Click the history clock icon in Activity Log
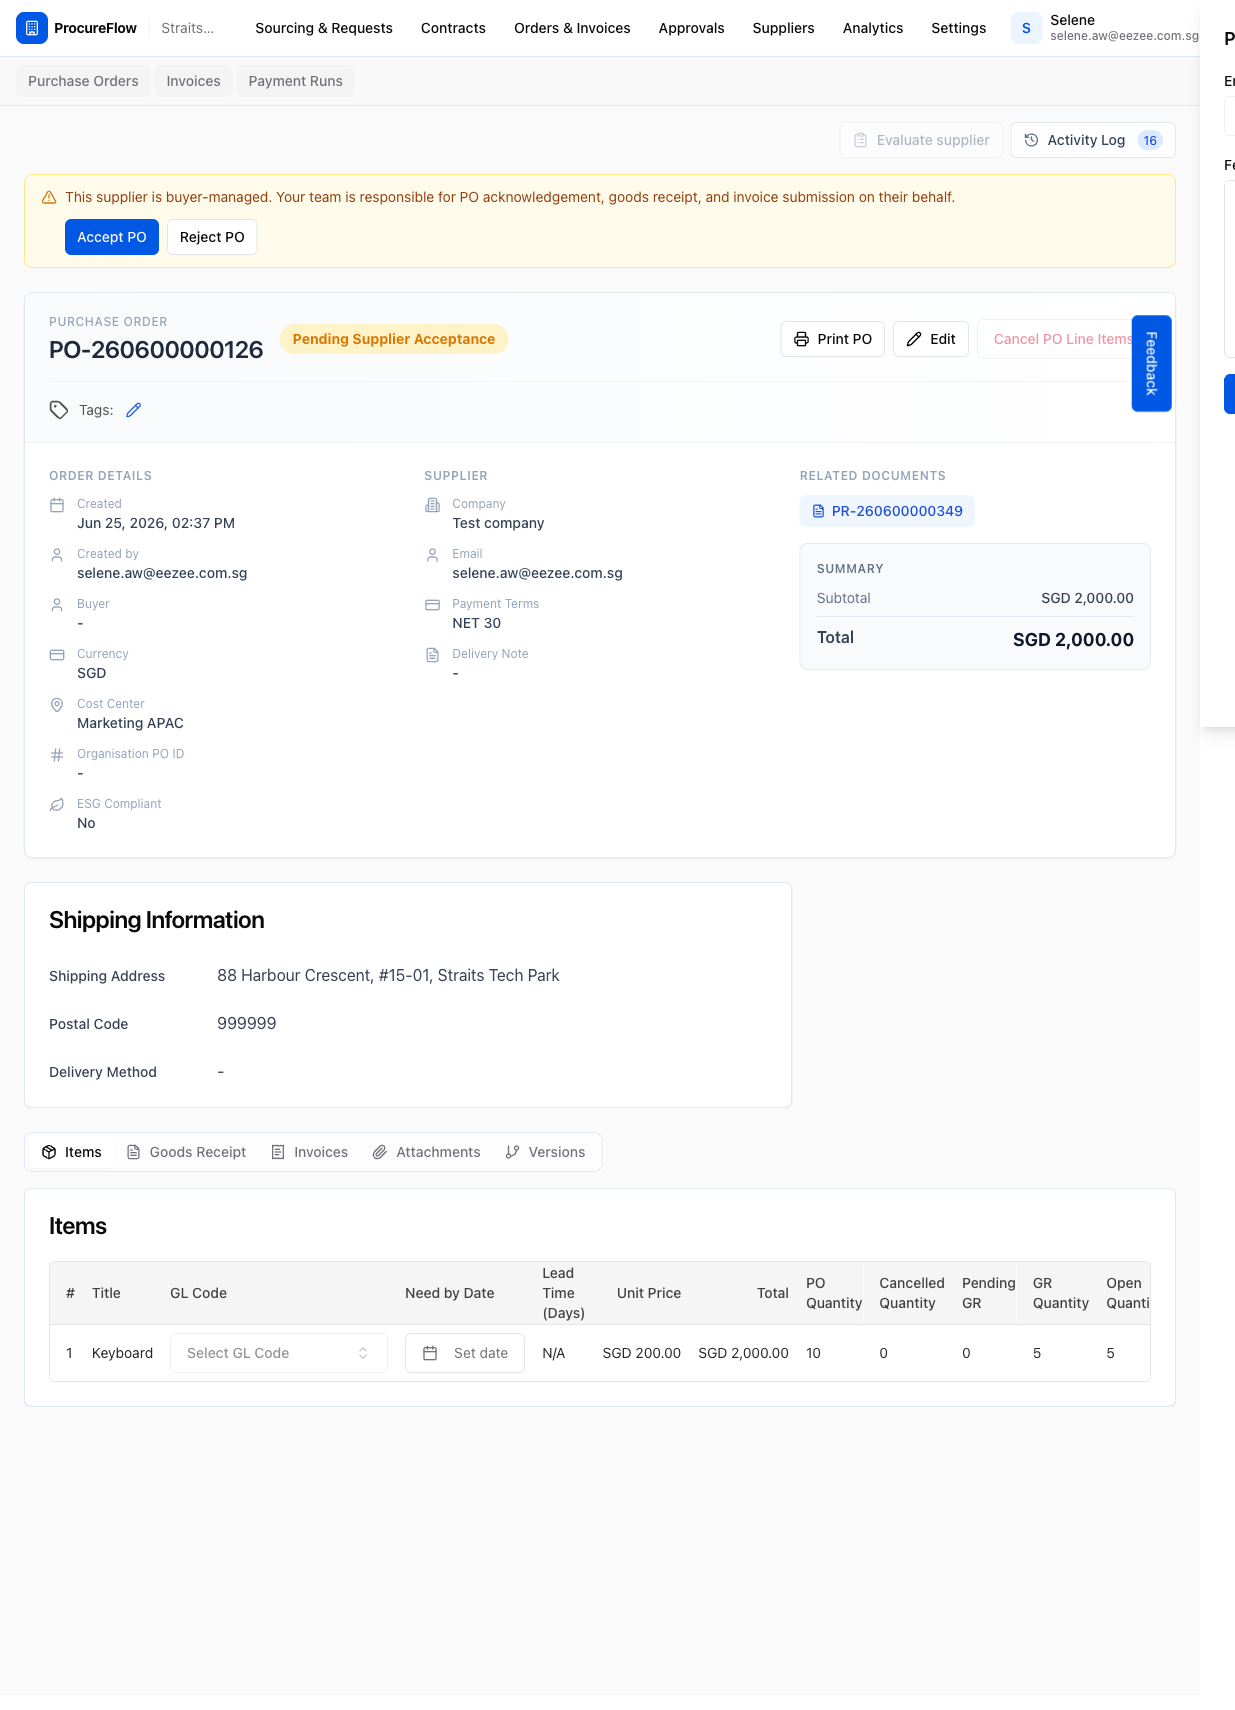This screenshot has height=1710, width=1235. coord(1031,140)
